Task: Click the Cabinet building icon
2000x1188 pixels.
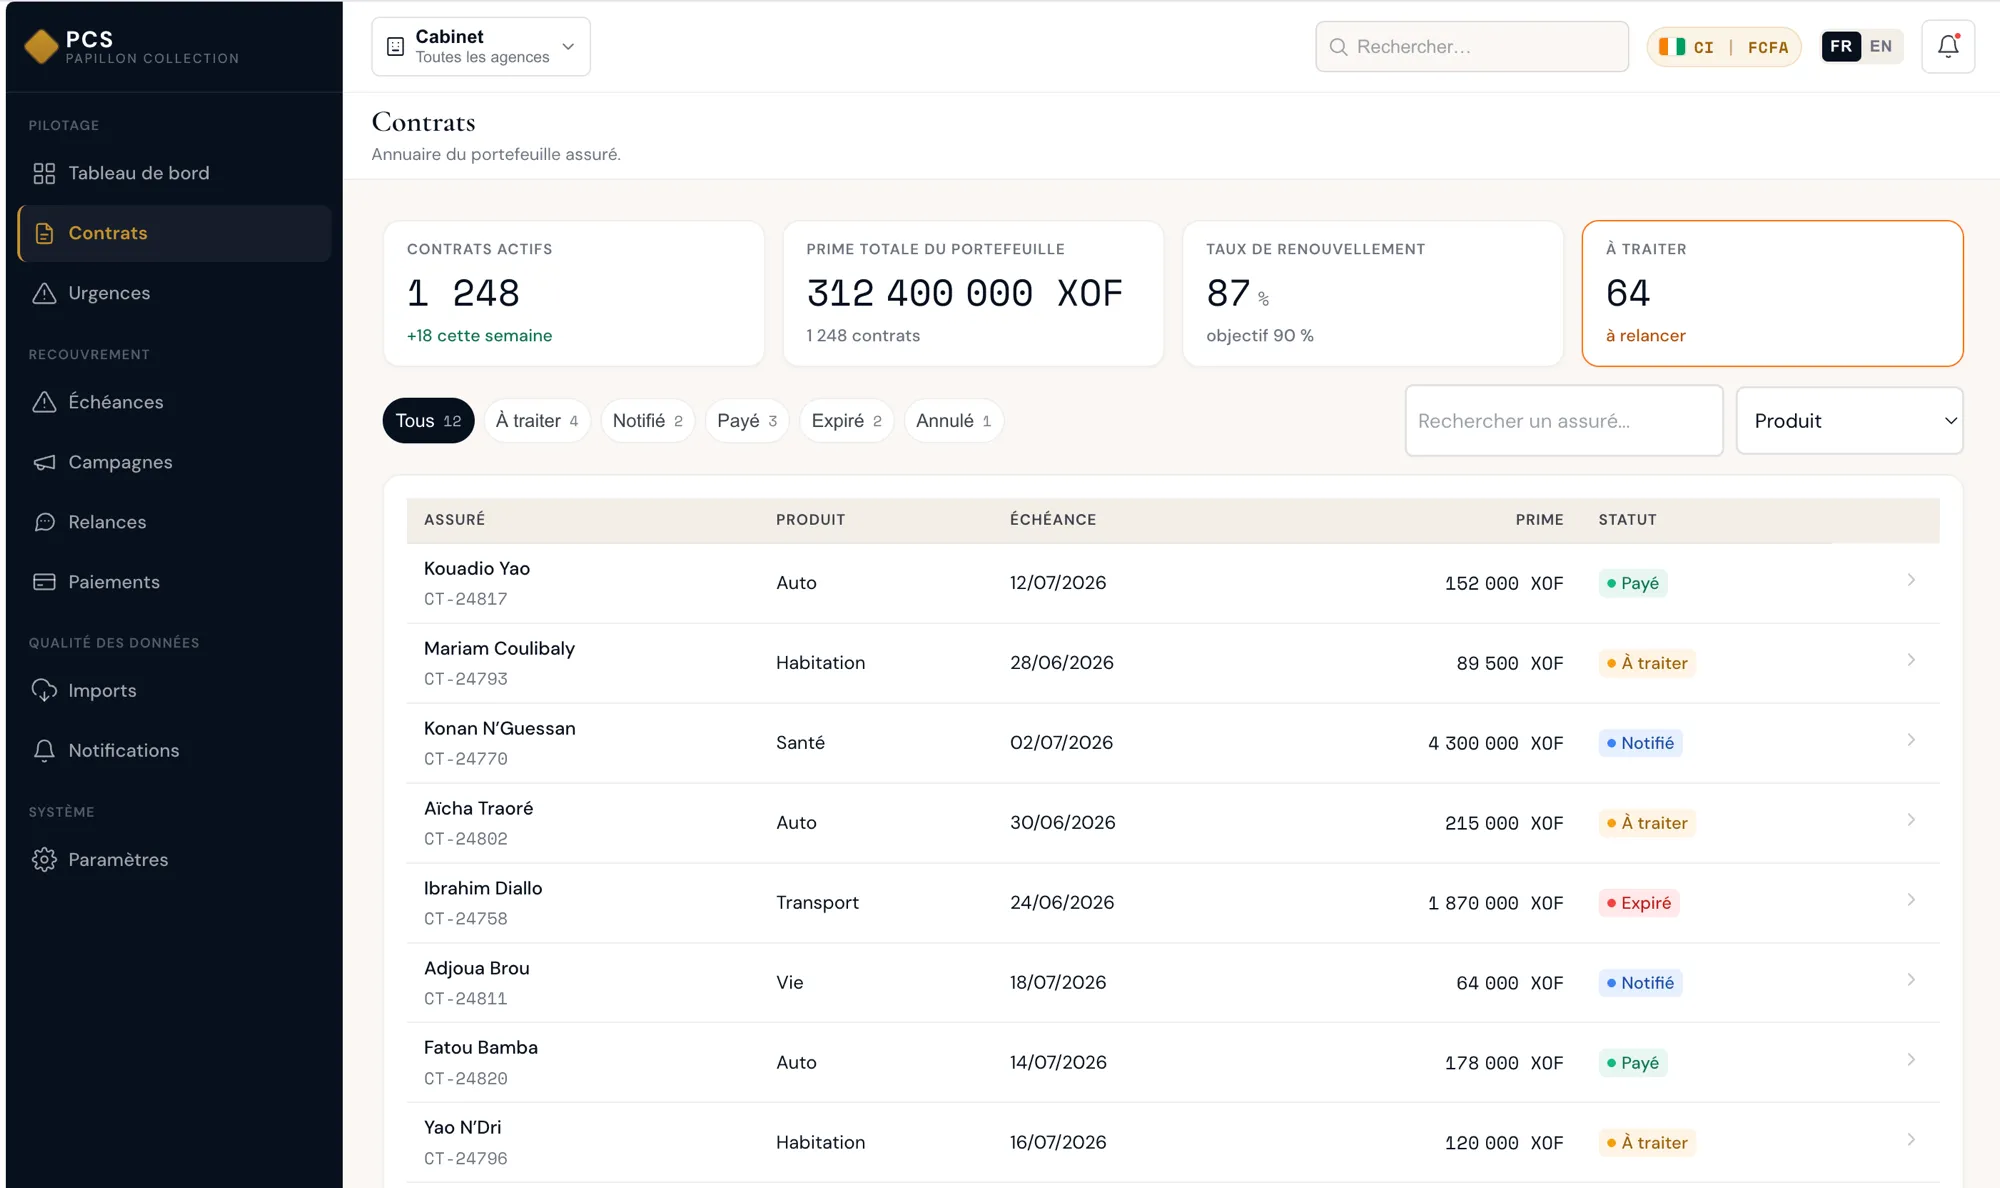Action: (396, 46)
